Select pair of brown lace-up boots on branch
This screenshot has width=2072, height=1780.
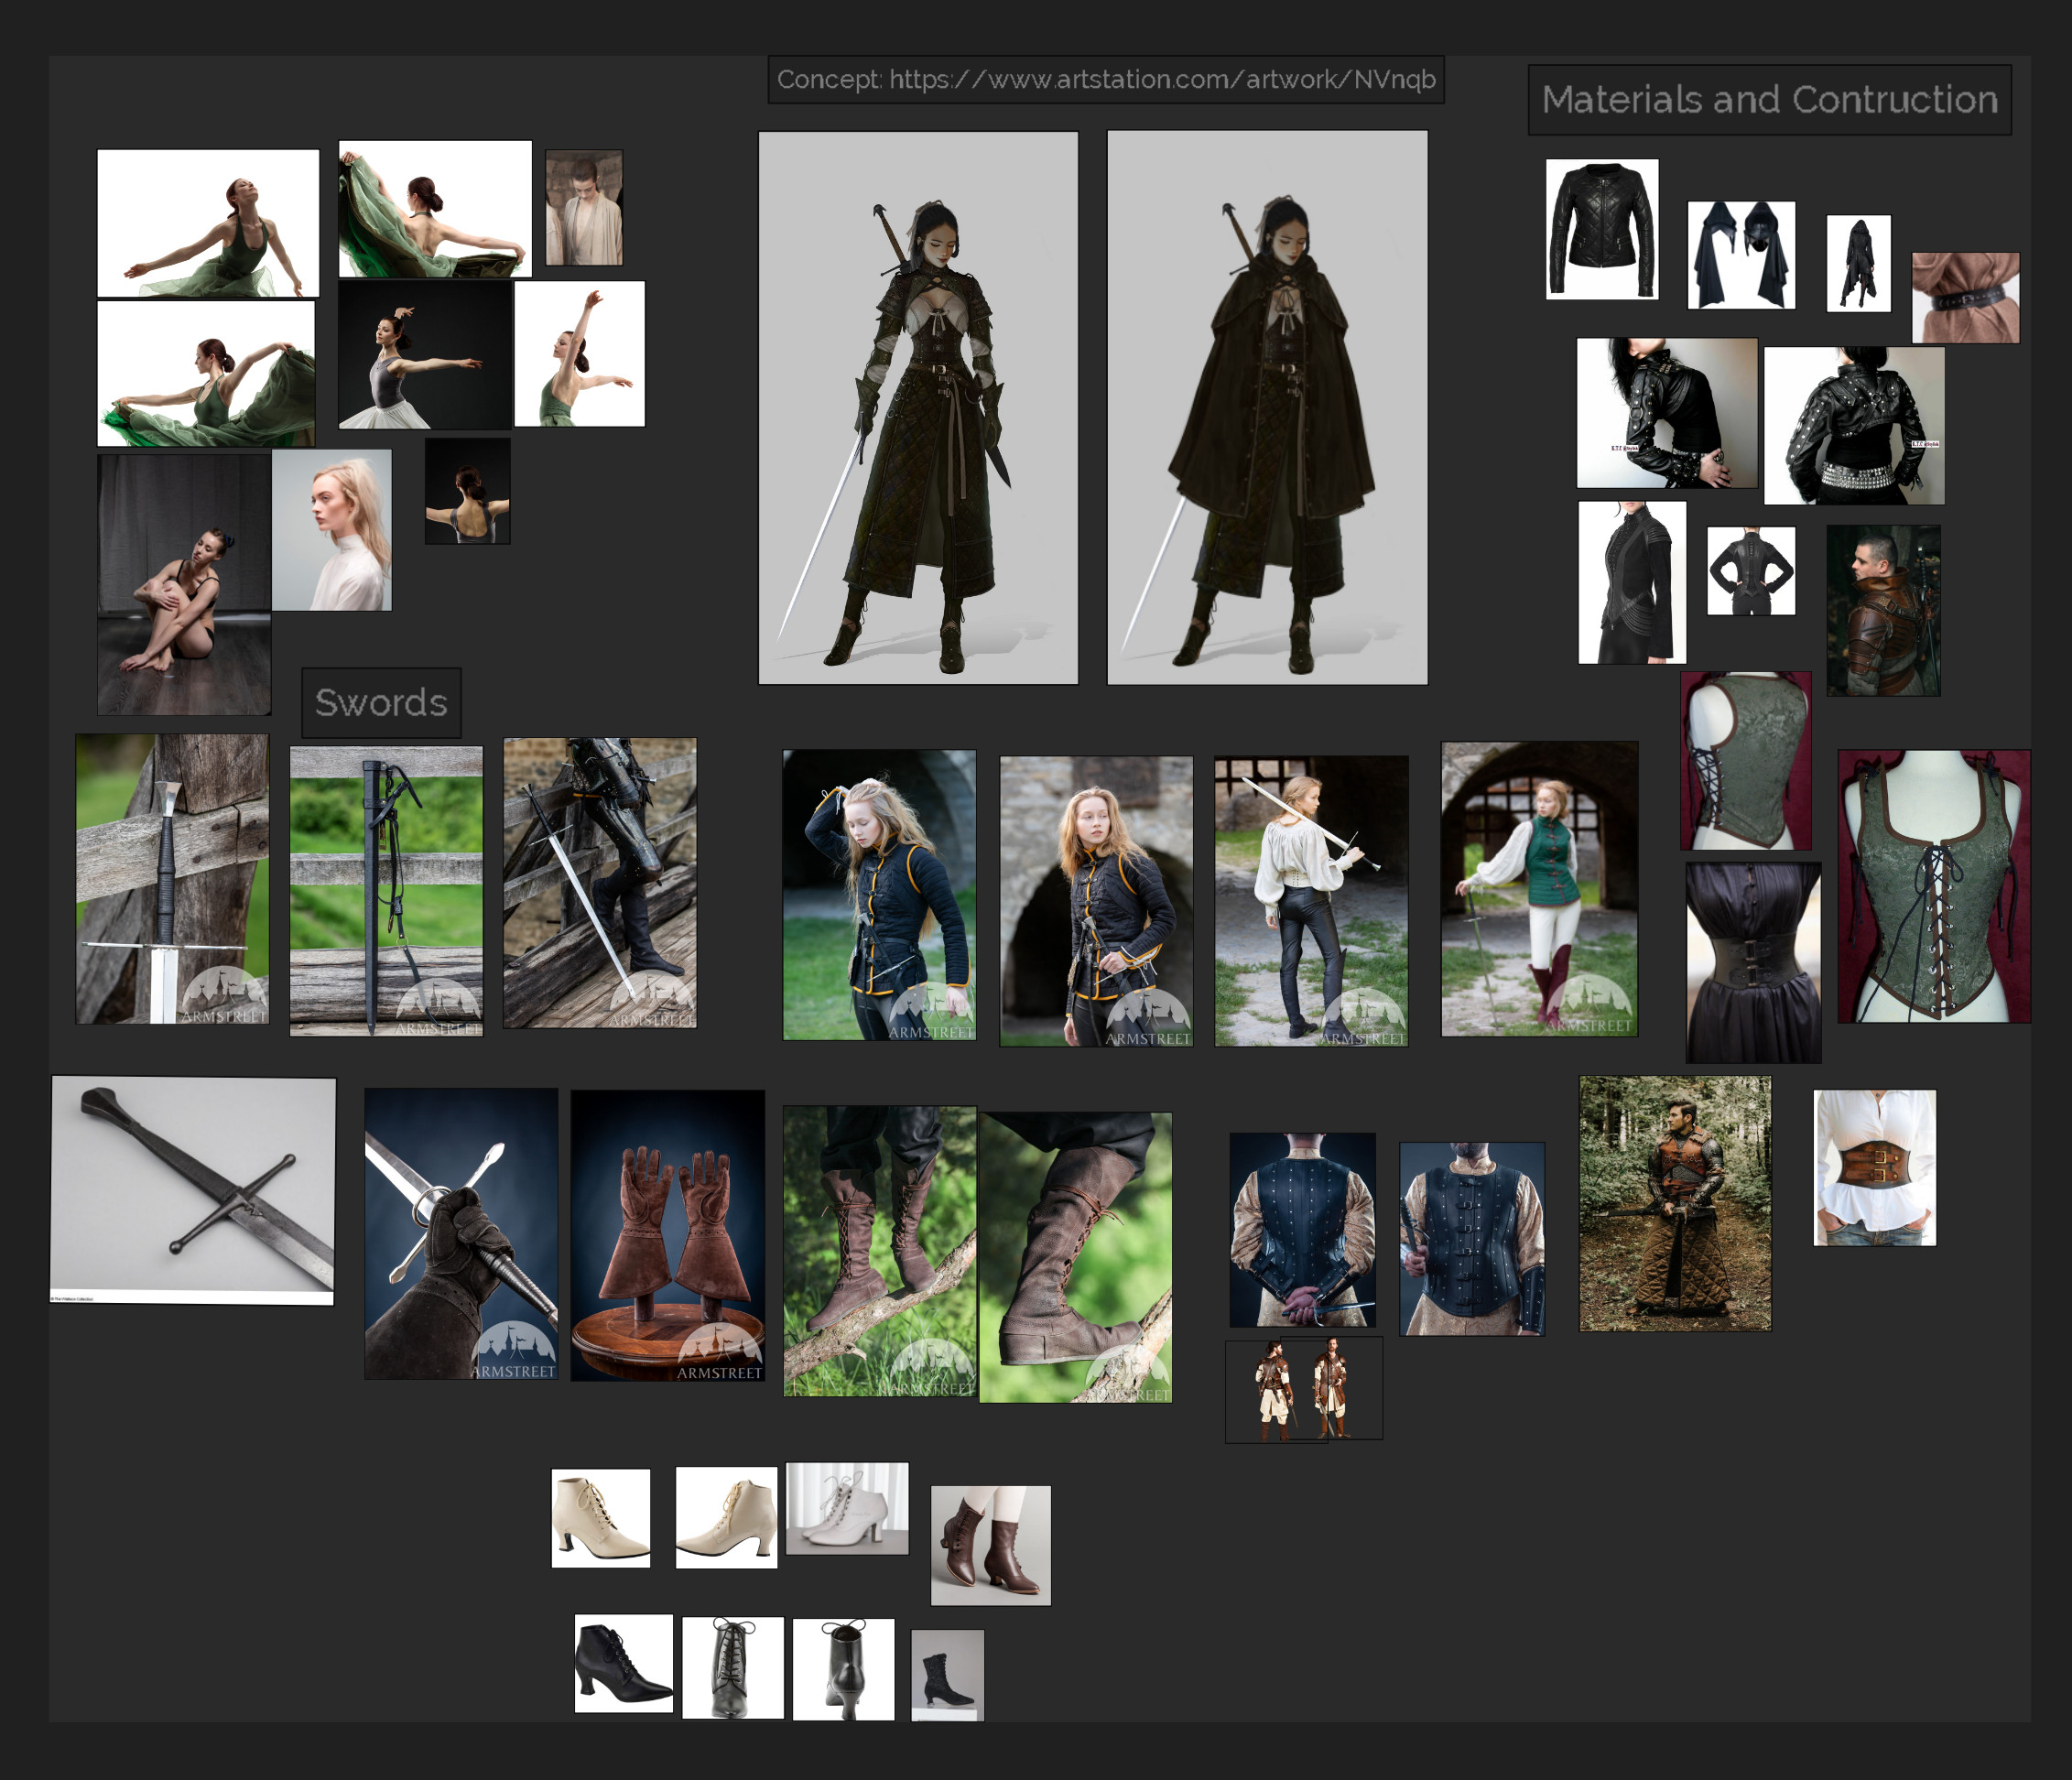[880, 1251]
